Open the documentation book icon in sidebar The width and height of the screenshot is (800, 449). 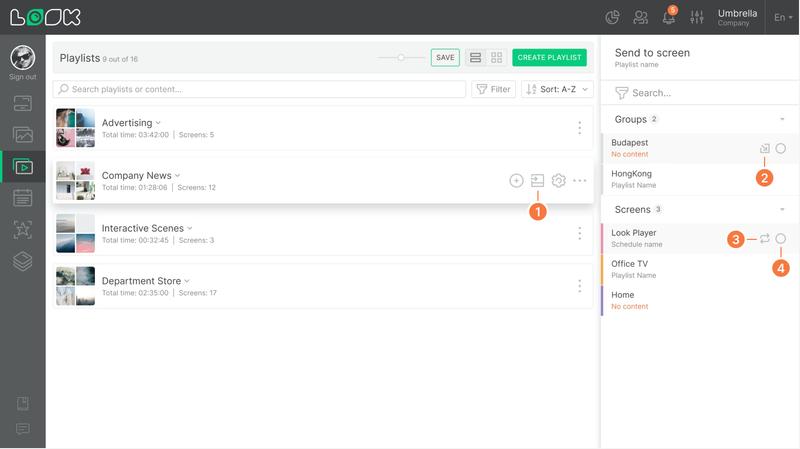click(x=22, y=403)
